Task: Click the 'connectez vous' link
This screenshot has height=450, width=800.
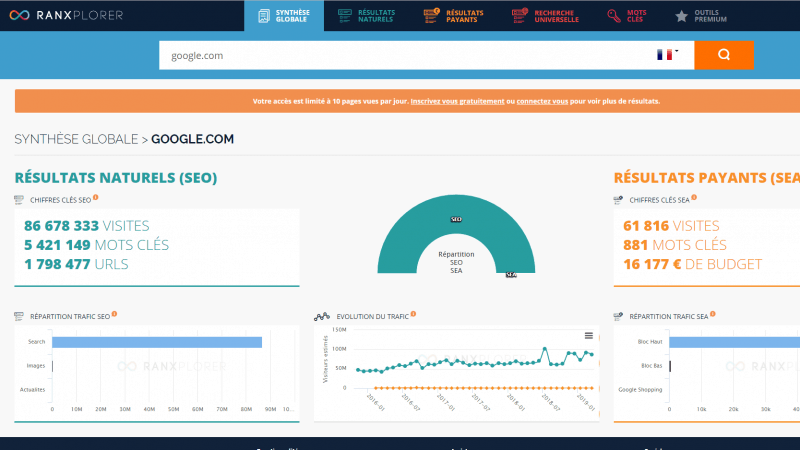Action: click(x=544, y=101)
